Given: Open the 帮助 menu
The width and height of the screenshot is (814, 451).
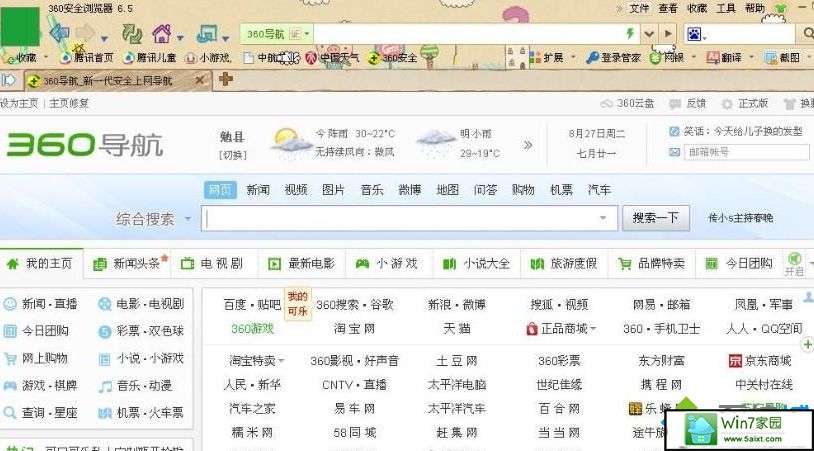Looking at the screenshot, I should 755,8.
